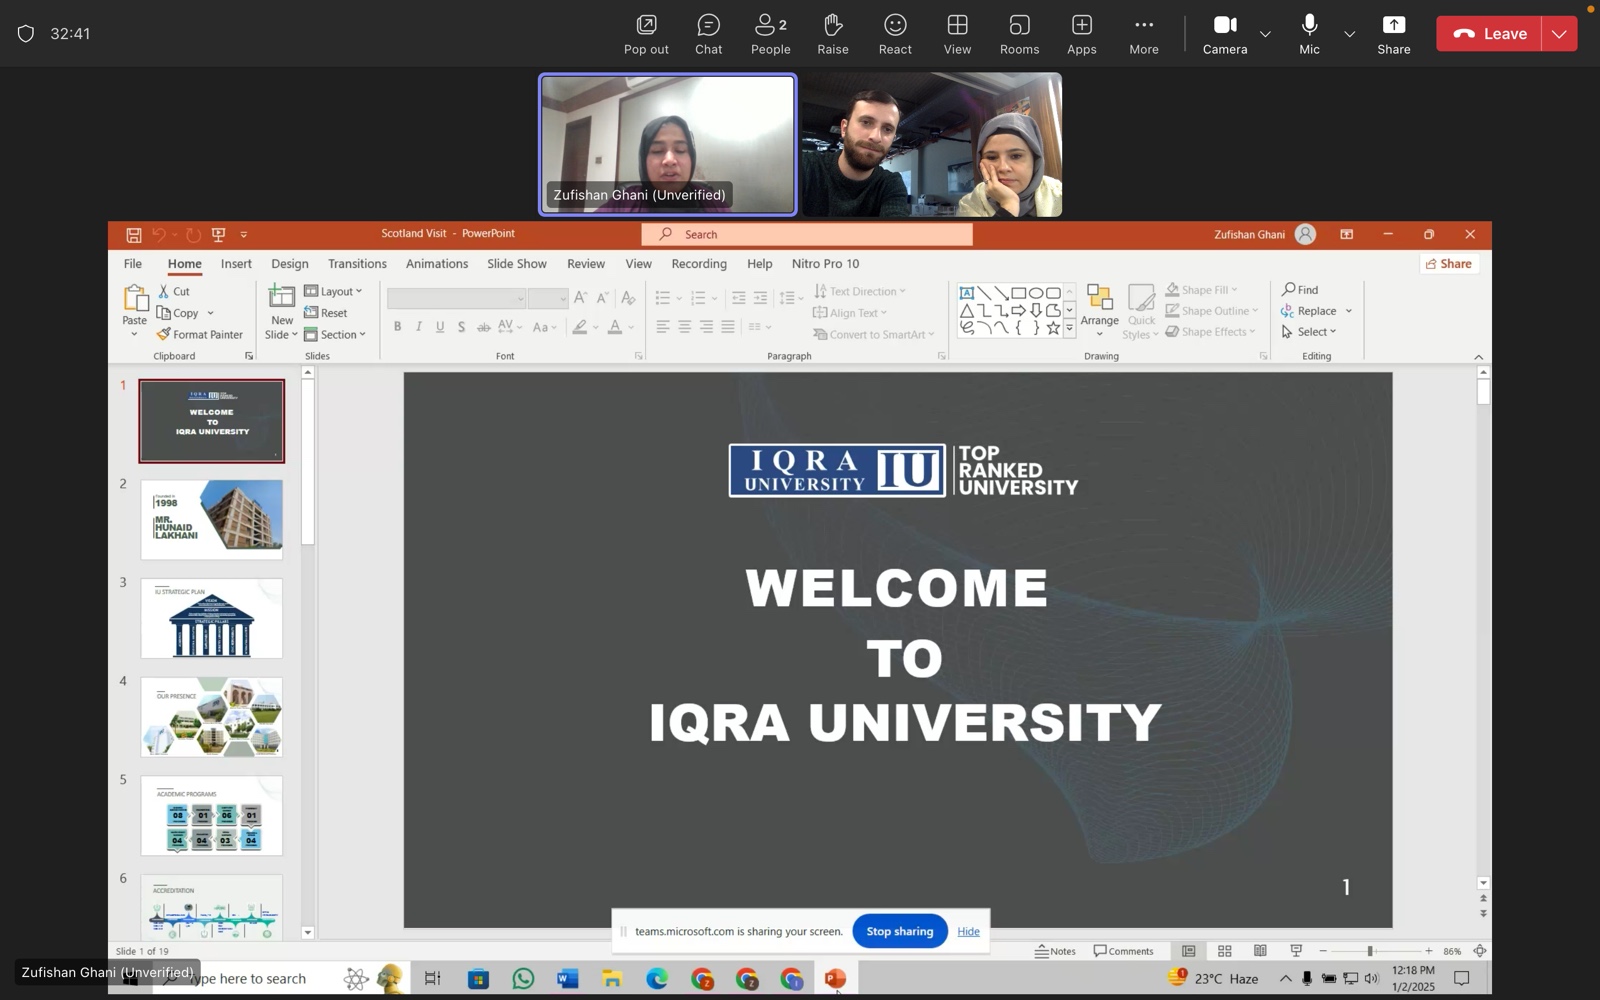The image size is (1600, 1000).
Task: Click the New Slide icon
Action: pyautogui.click(x=282, y=298)
